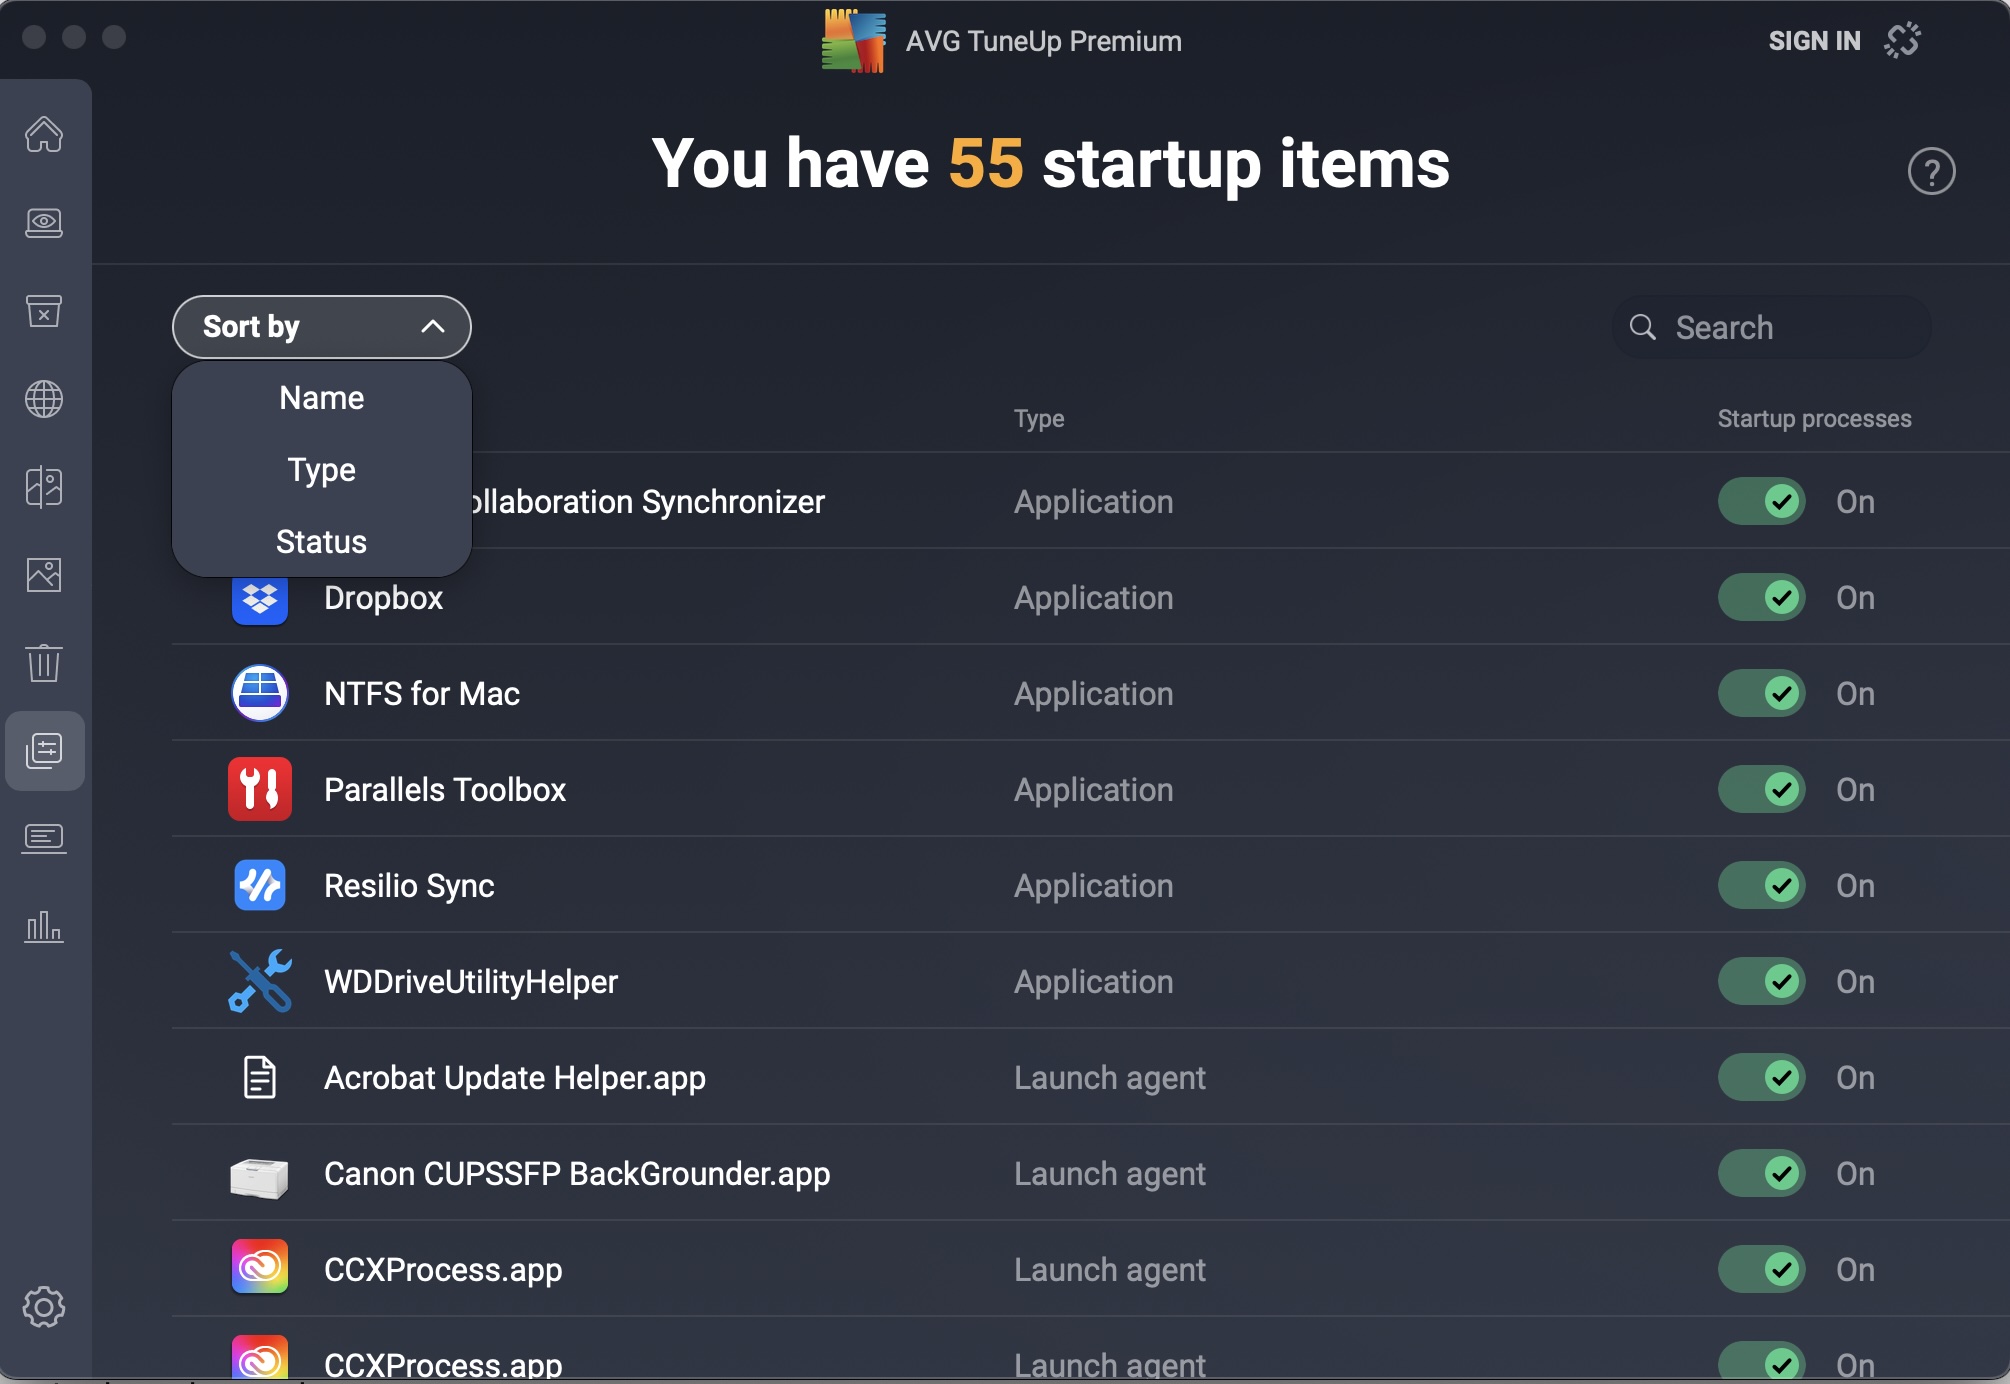
Task: Click the SIGN IN label
Action: click(1815, 40)
